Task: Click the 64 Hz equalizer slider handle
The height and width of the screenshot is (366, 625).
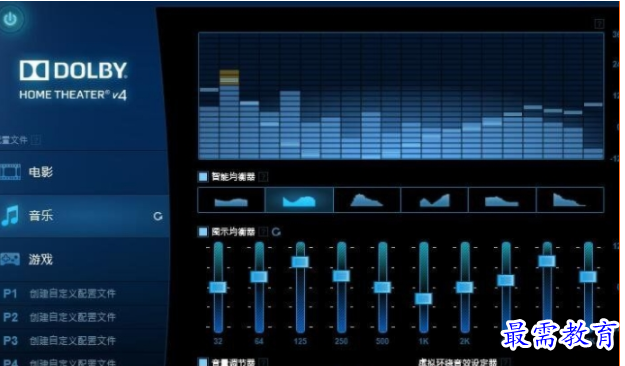Action: click(x=259, y=277)
